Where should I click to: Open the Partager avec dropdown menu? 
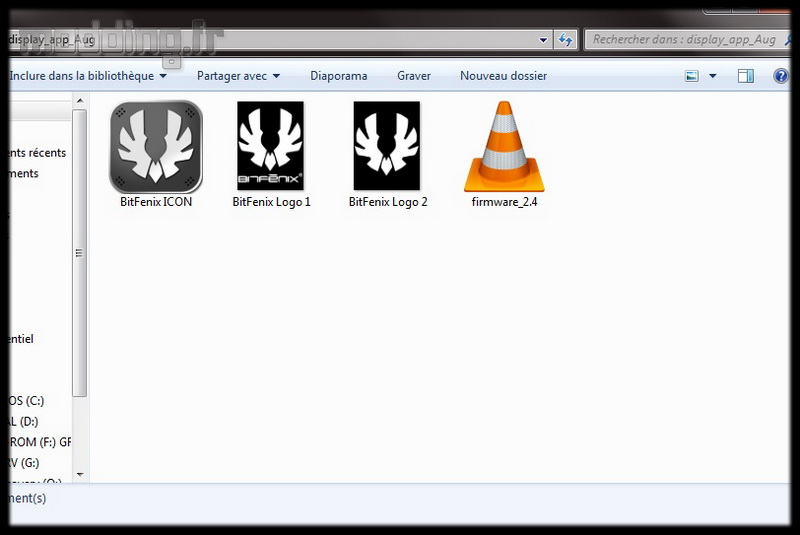[238, 76]
